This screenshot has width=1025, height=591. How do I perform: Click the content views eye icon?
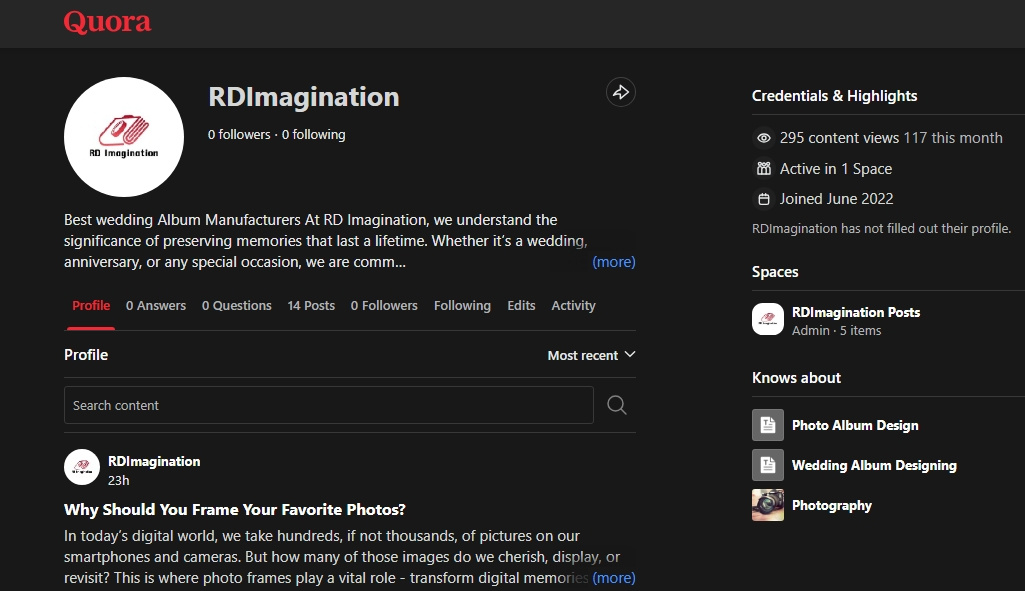pos(764,138)
